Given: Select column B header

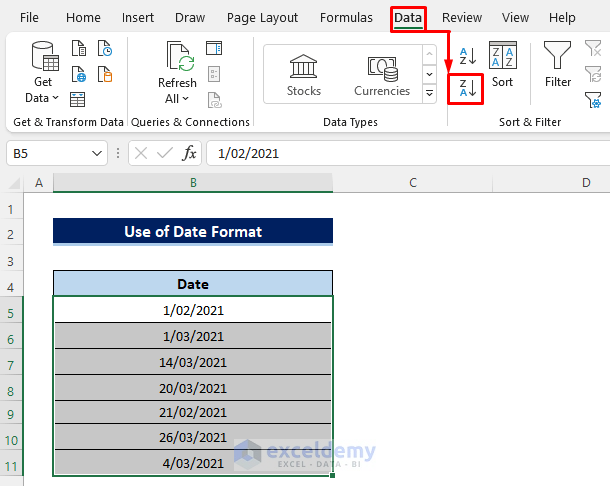Looking at the screenshot, I should [193, 182].
